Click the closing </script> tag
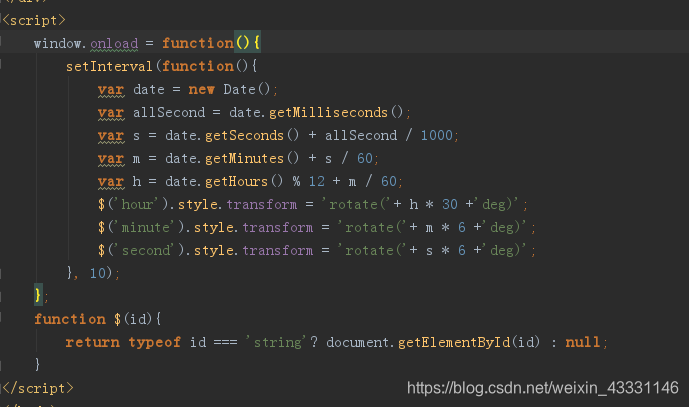This screenshot has width=689, height=407. (38, 388)
